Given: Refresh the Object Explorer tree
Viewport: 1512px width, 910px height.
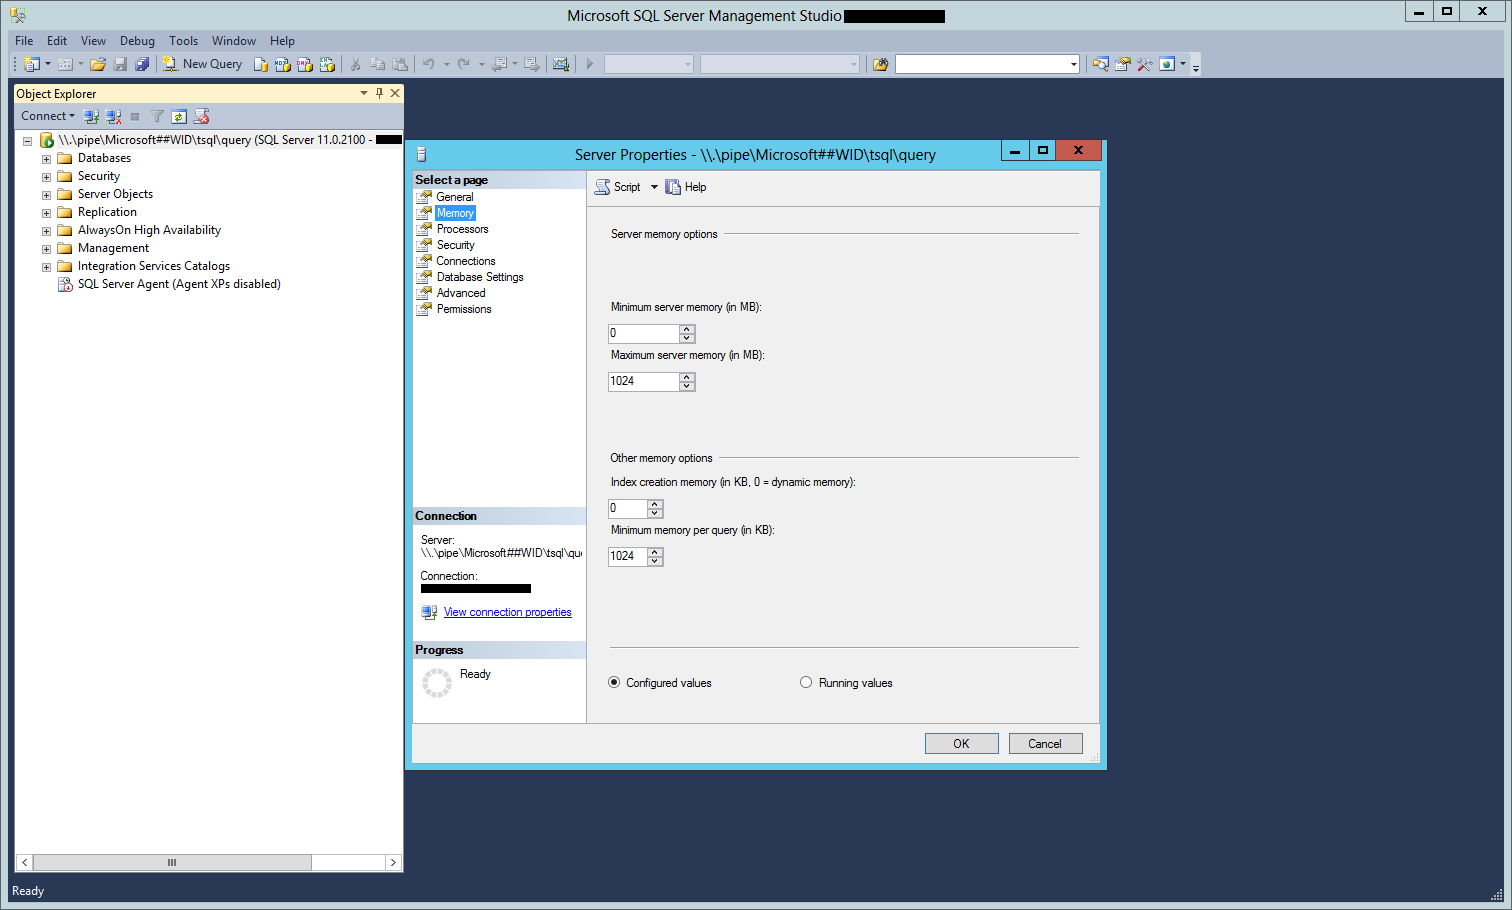Looking at the screenshot, I should coord(179,116).
